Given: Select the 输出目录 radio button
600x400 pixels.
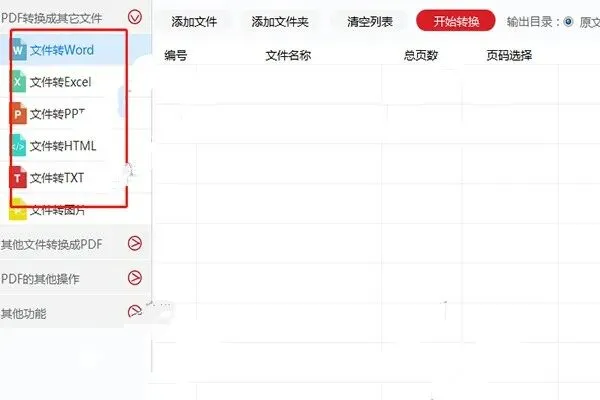Looking at the screenshot, I should (568, 22).
